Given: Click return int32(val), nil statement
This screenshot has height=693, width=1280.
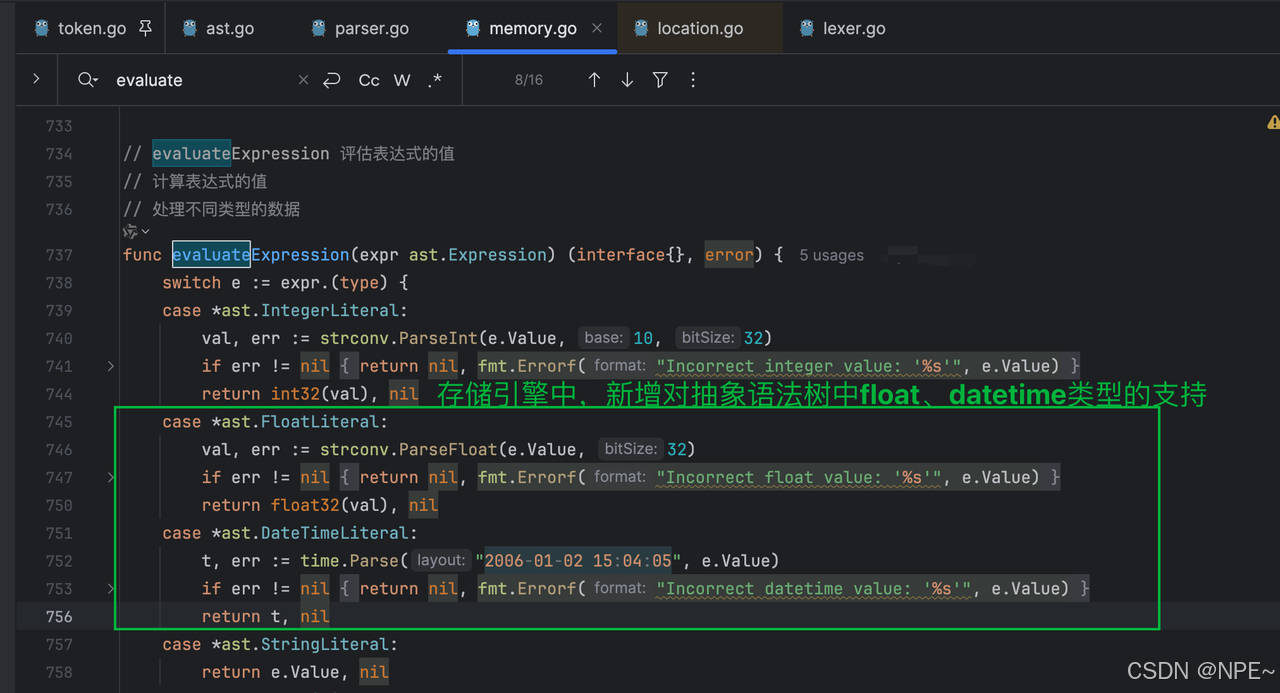Looking at the screenshot, I should (310, 394).
